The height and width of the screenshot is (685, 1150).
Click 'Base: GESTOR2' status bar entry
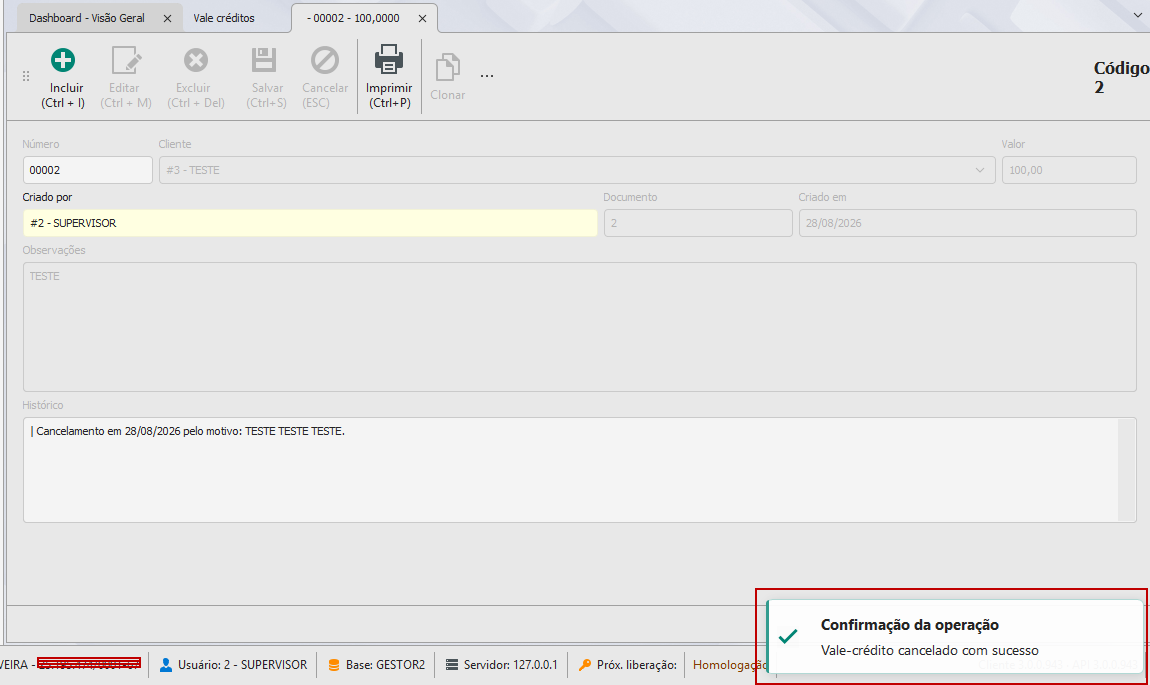pyautogui.click(x=385, y=665)
